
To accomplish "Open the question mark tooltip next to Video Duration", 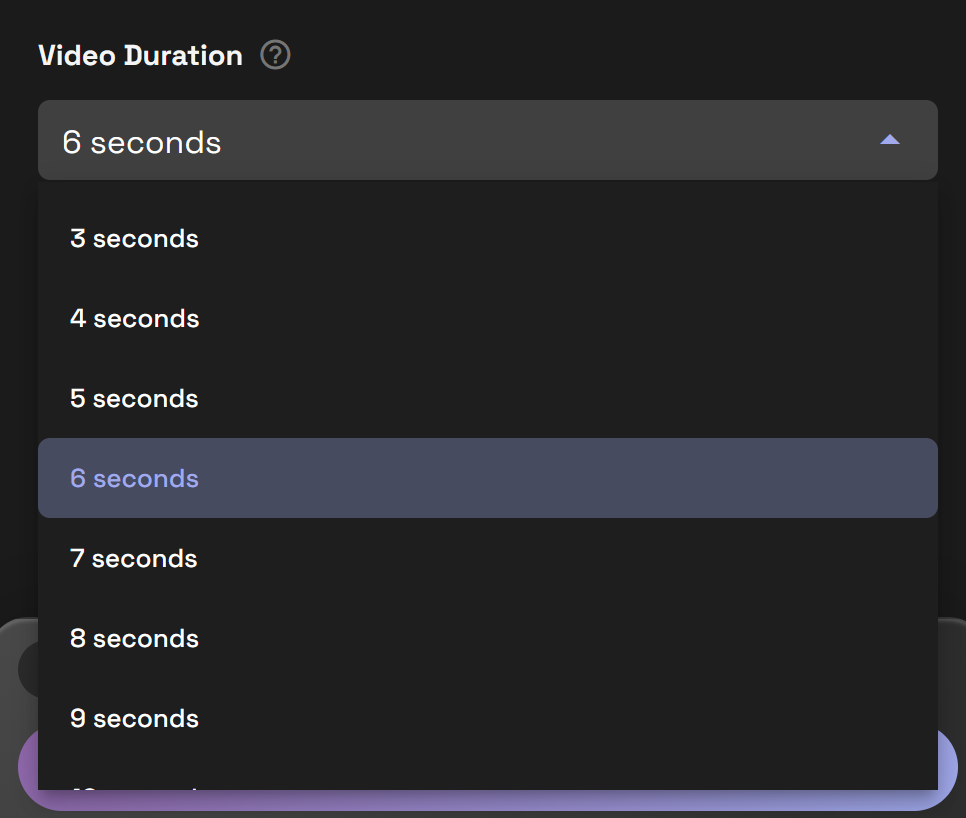I will 274,54.
